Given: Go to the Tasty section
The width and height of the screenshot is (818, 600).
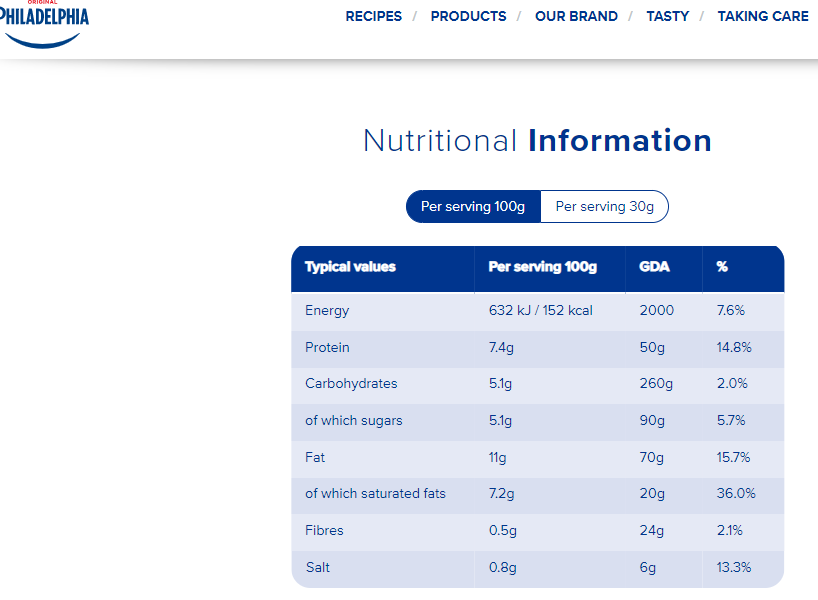Looking at the screenshot, I should click(668, 16).
